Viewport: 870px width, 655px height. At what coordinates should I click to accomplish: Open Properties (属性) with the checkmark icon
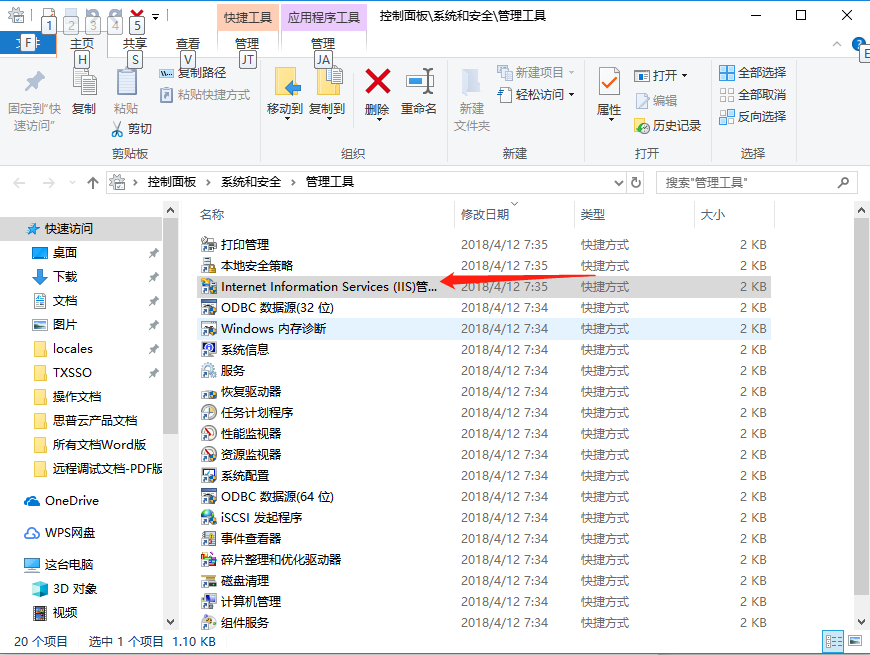point(608,82)
